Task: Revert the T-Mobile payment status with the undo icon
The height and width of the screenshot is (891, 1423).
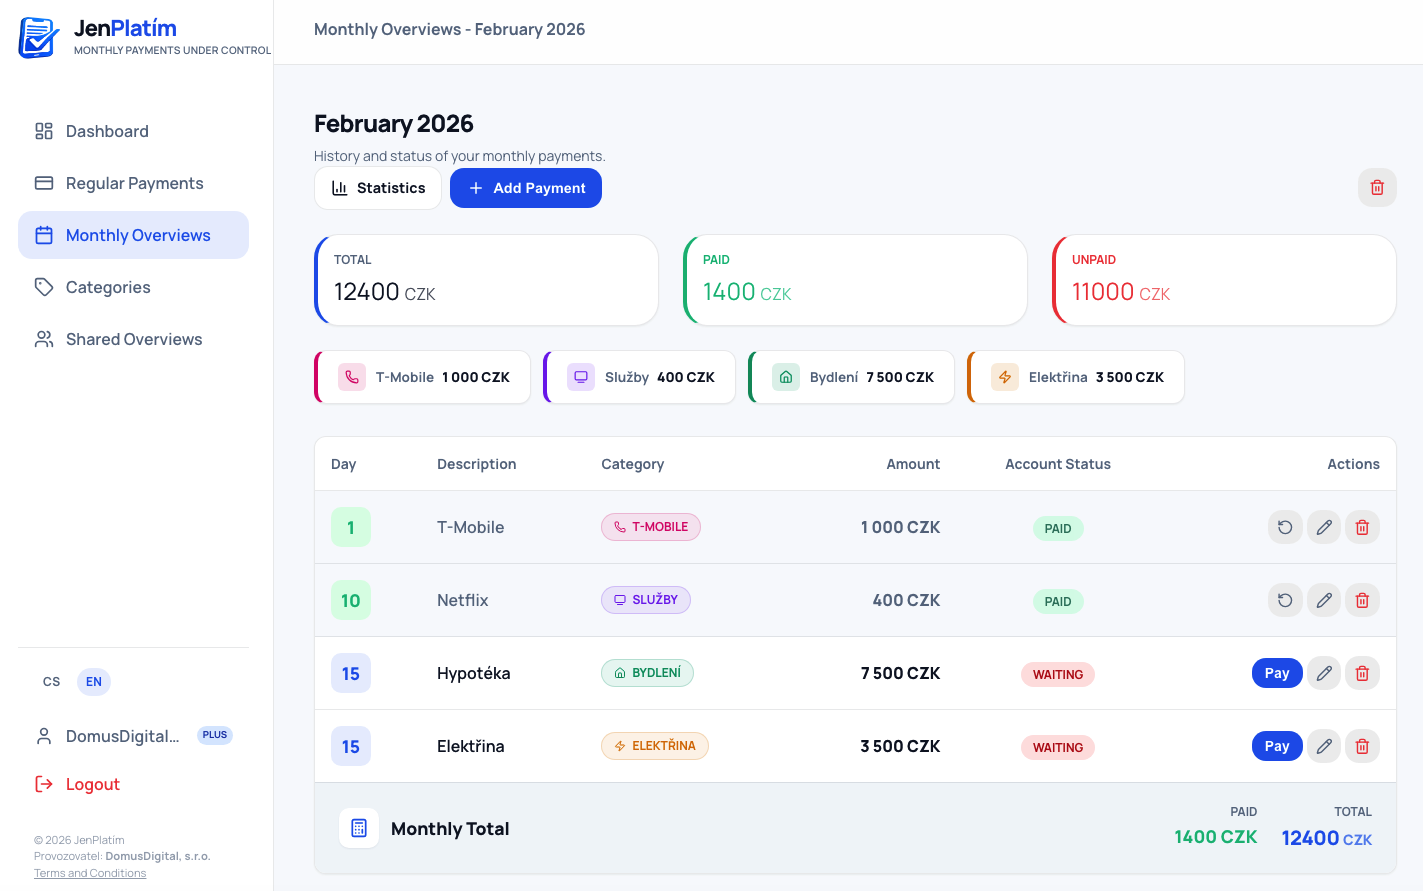Action: (x=1285, y=527)
